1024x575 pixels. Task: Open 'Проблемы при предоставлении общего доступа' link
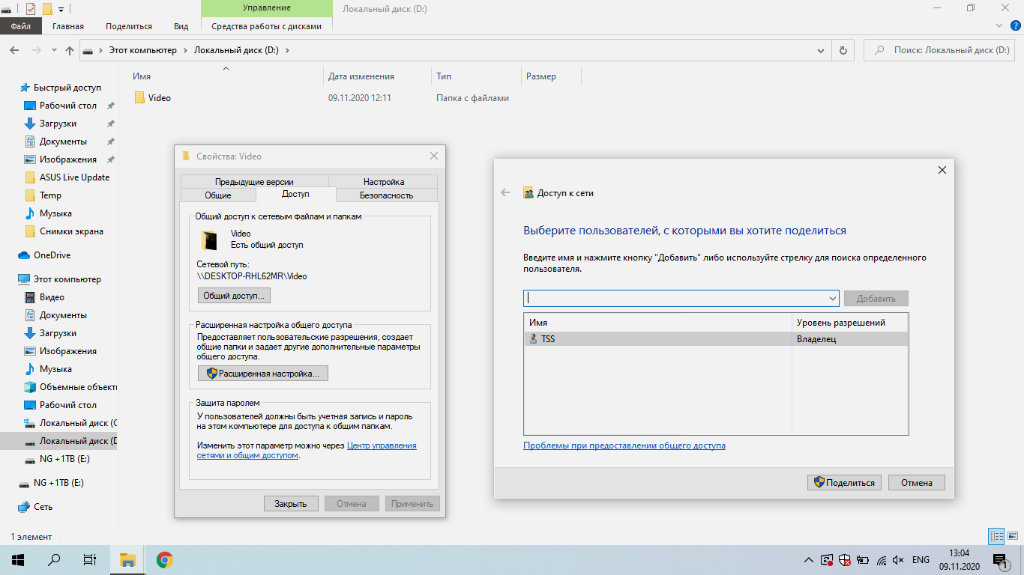(x=624, y=446)
